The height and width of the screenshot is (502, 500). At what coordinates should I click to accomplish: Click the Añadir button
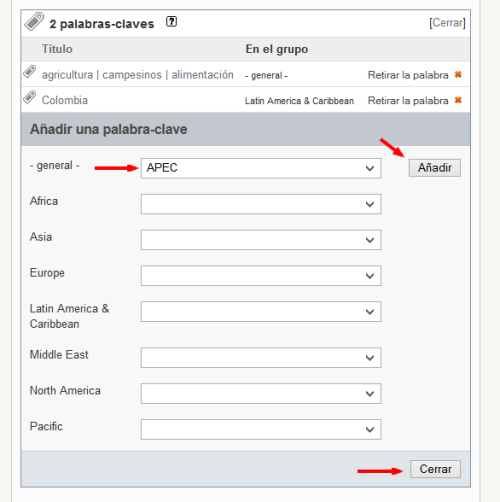tap(435, 168)
